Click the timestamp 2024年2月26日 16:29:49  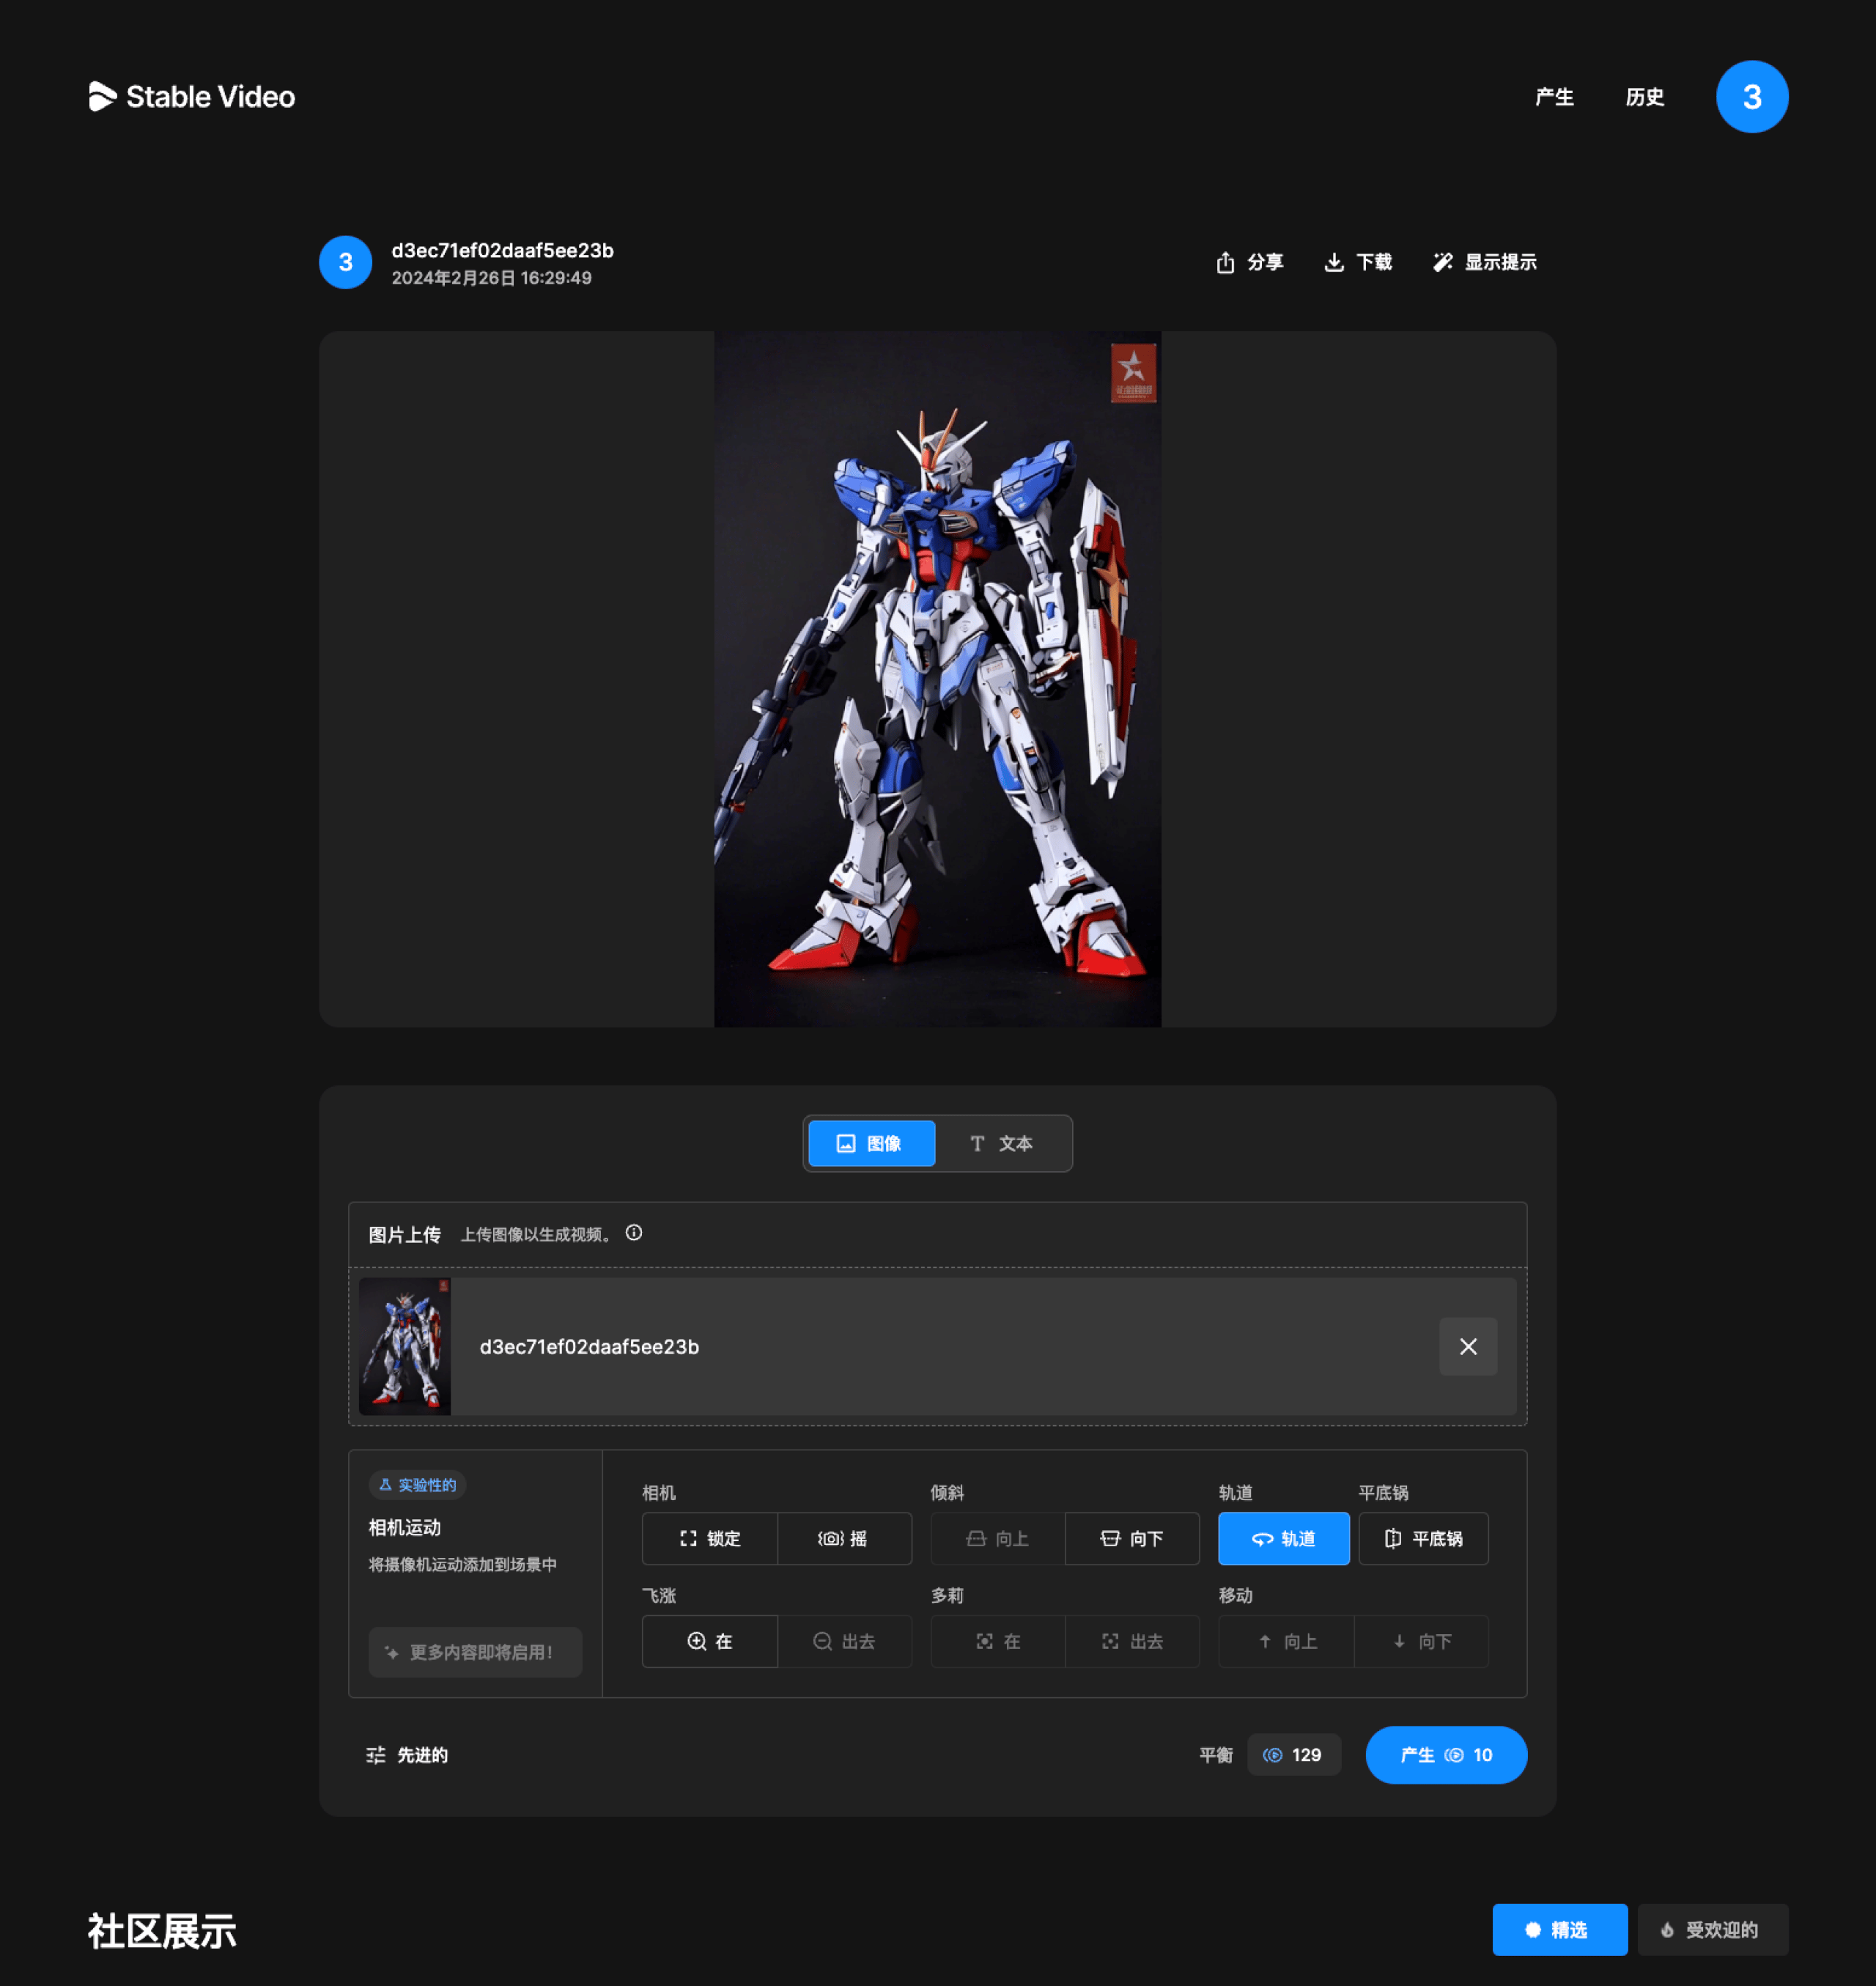coord(491,278)
